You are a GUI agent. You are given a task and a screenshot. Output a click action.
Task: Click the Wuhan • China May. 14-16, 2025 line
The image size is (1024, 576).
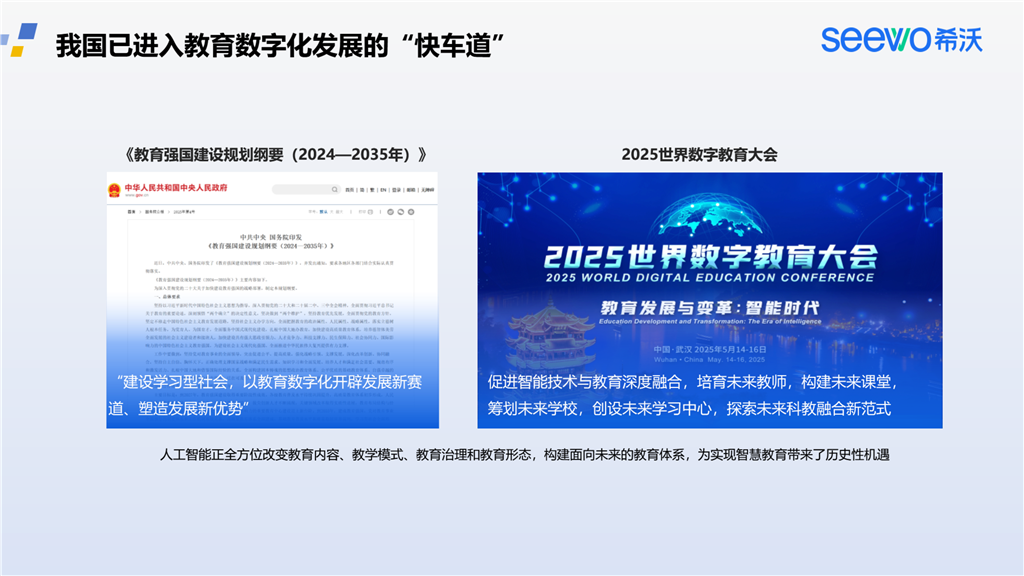[709, 360]
